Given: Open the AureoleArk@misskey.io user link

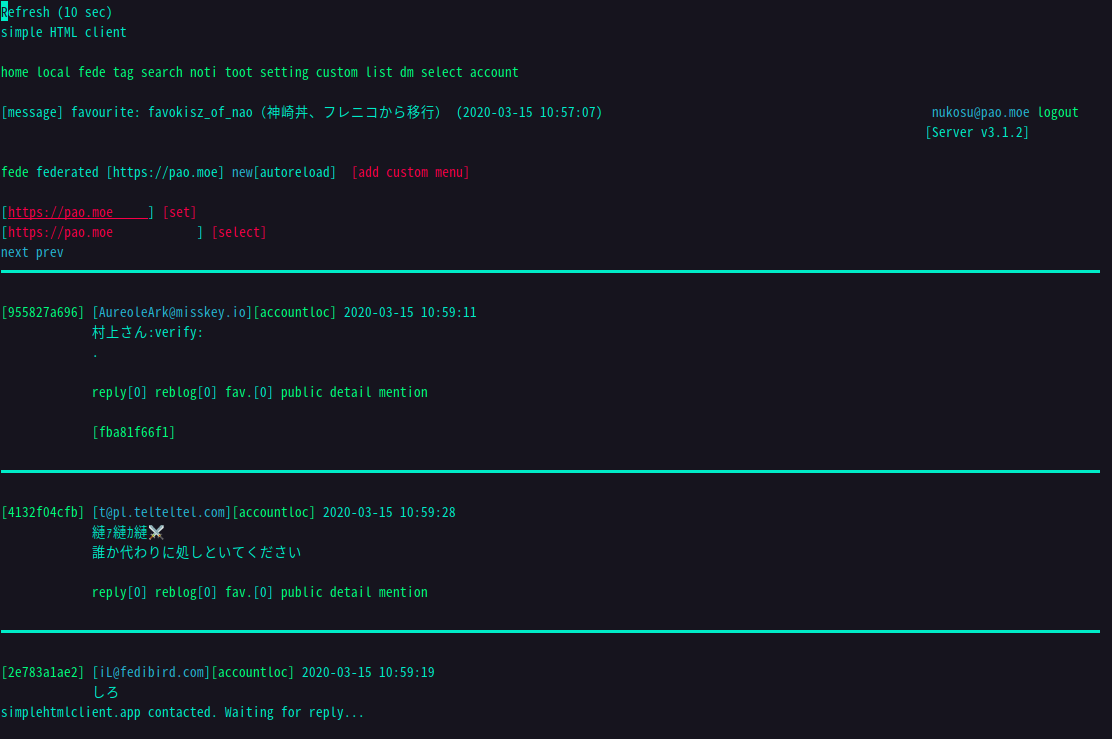Looking at the screenshot, I should click(172, 312).
